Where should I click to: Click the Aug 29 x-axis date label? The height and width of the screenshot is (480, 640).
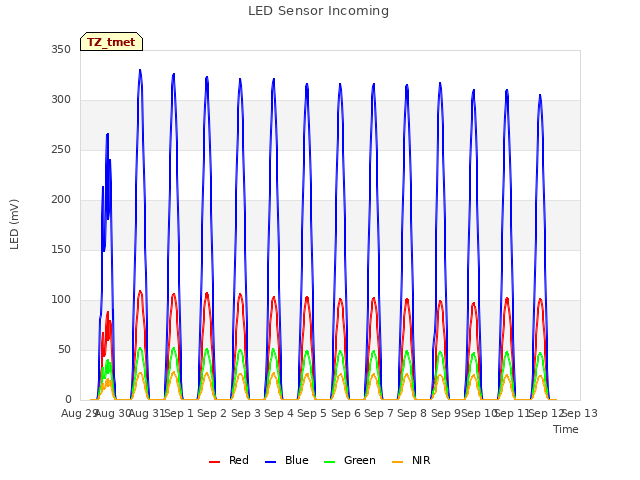tap(79, 413)
